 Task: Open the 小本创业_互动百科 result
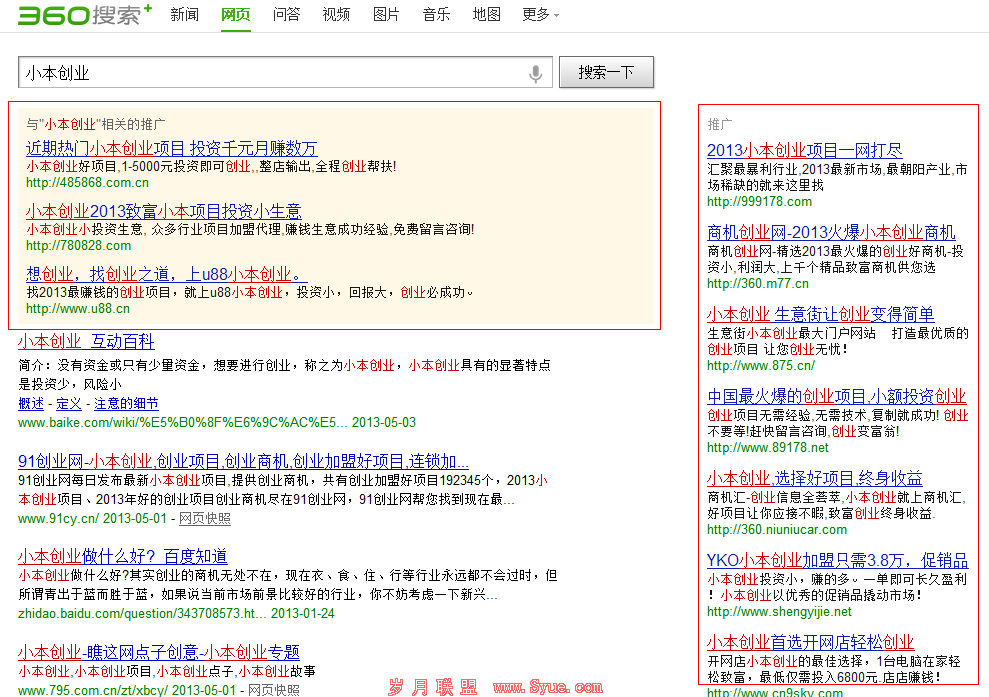[x=86, y=341]
